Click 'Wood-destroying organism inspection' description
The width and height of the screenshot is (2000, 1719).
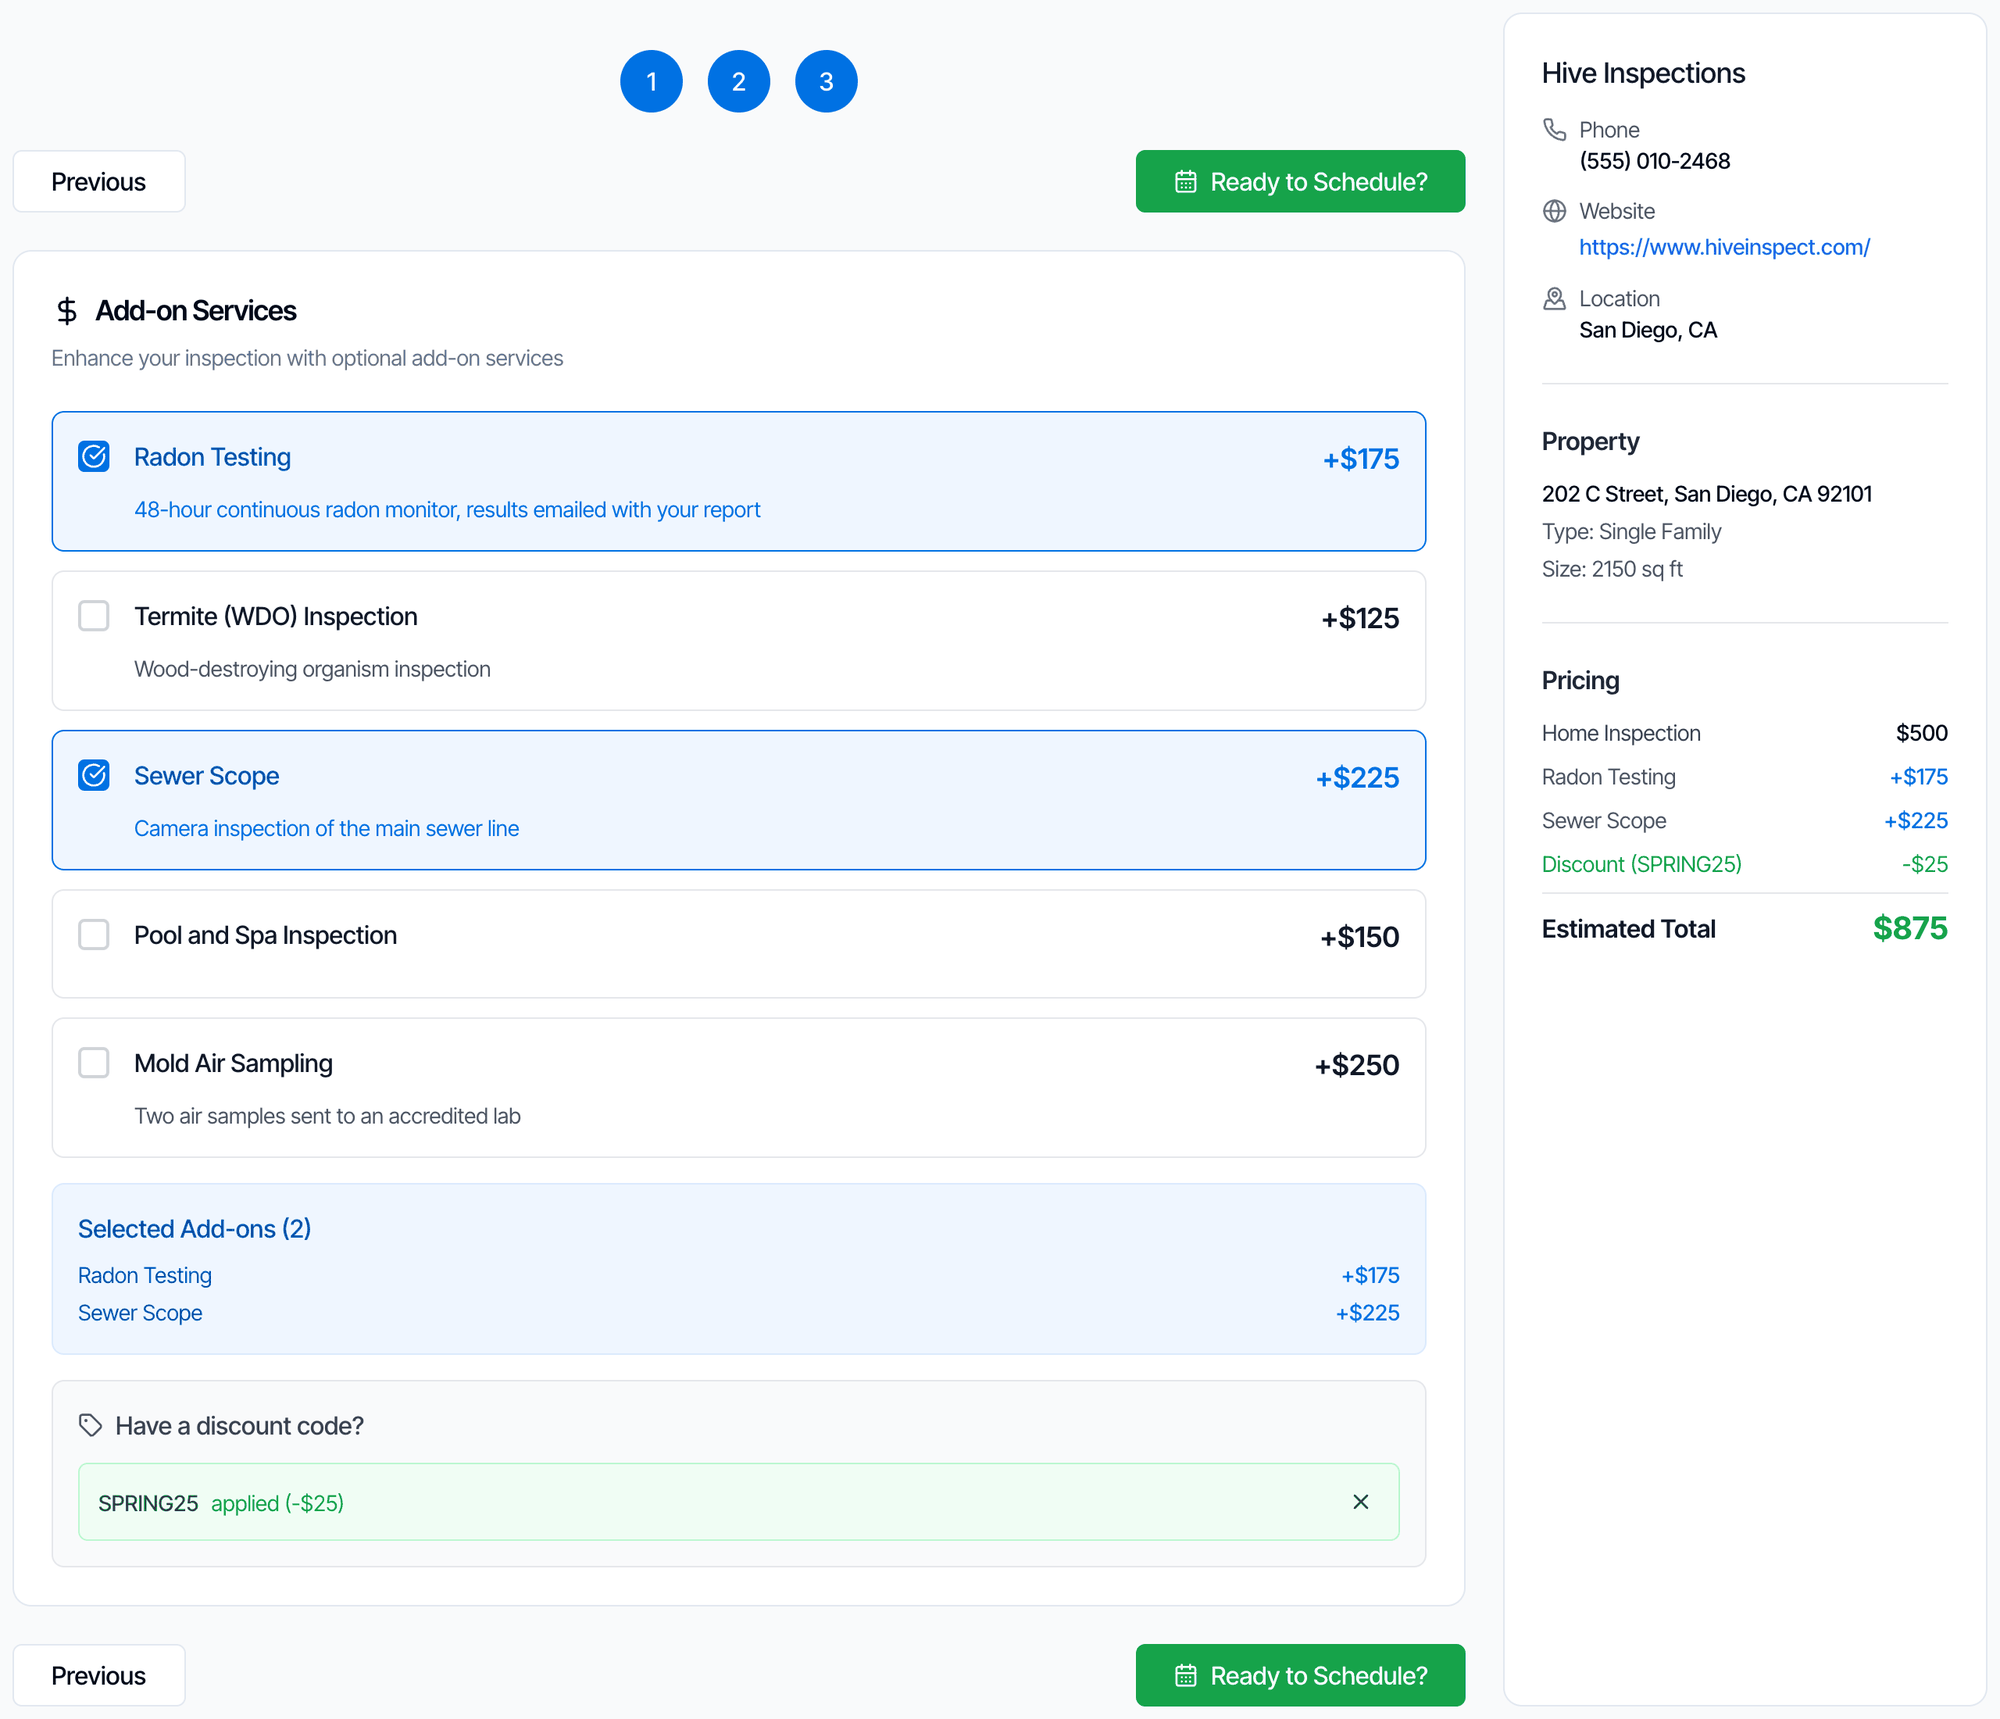click(x=312, y=669)
